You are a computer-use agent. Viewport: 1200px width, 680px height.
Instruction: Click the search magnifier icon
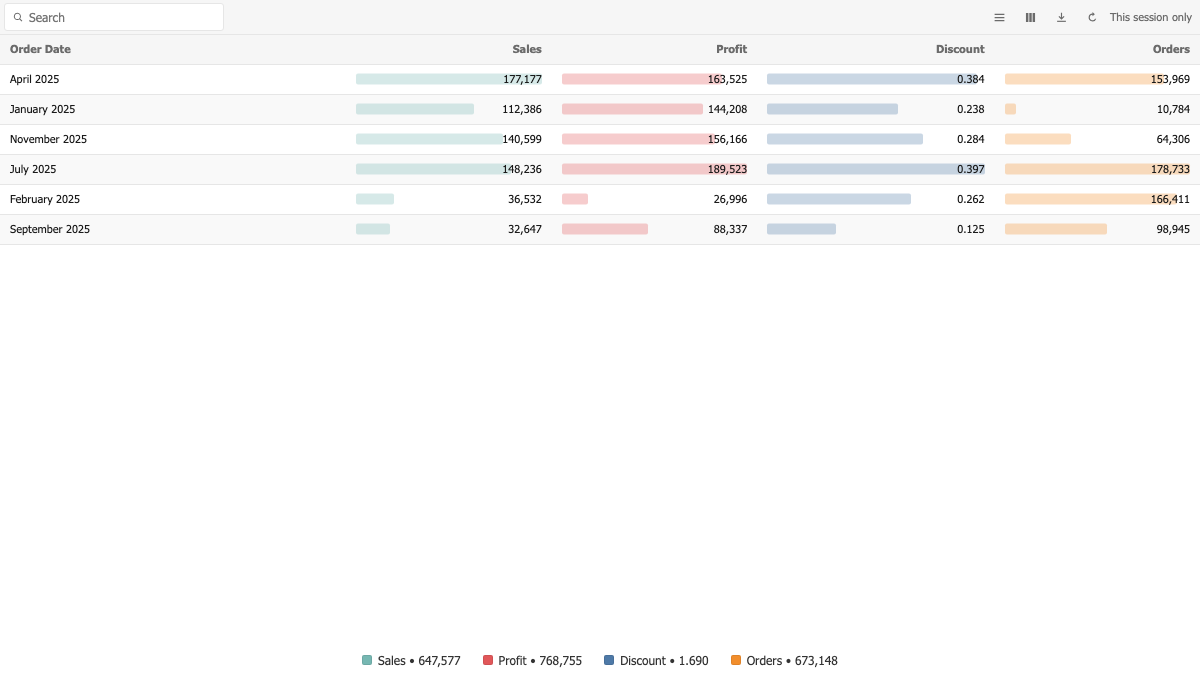pos(18,17)
